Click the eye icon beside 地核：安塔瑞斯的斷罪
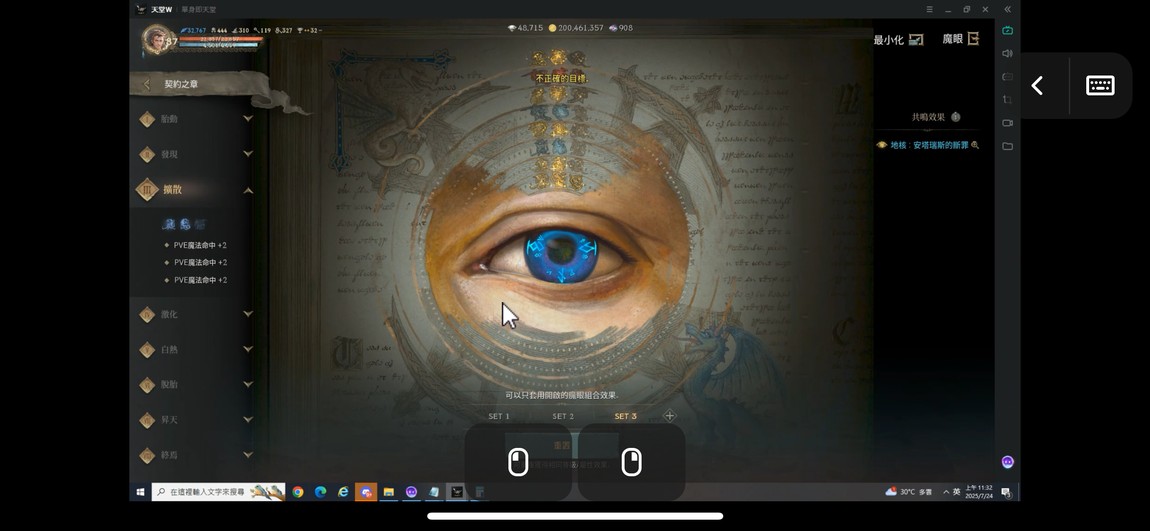Viewport: 1150px width, 531px height. [882, 145]
